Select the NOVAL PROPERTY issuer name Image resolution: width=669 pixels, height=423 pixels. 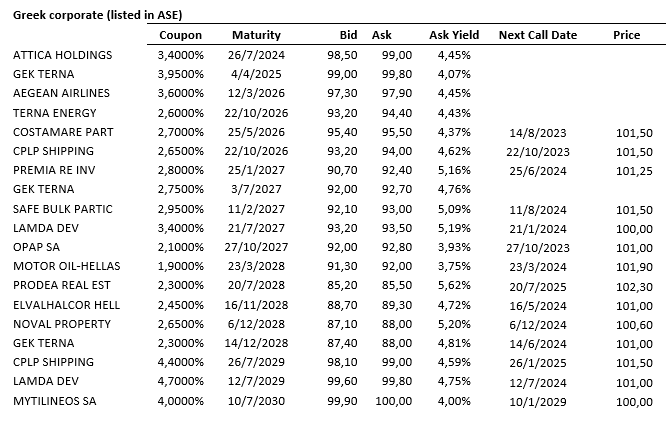(x=62, y=324)
